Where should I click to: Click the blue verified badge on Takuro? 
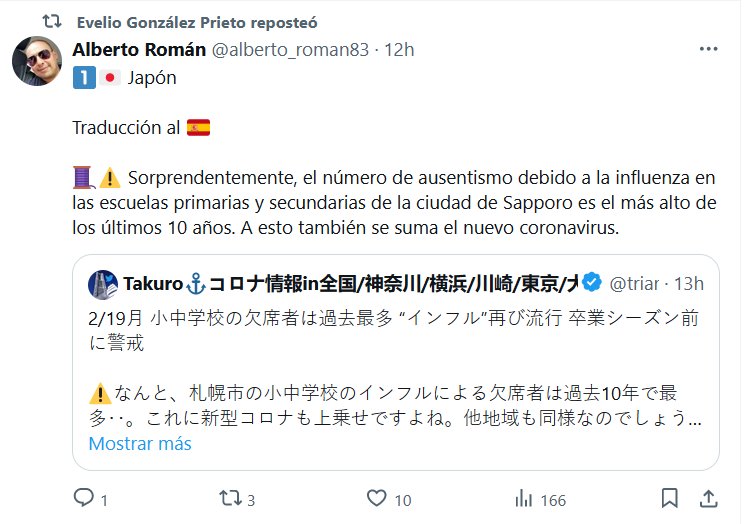[x=592, y=284]
